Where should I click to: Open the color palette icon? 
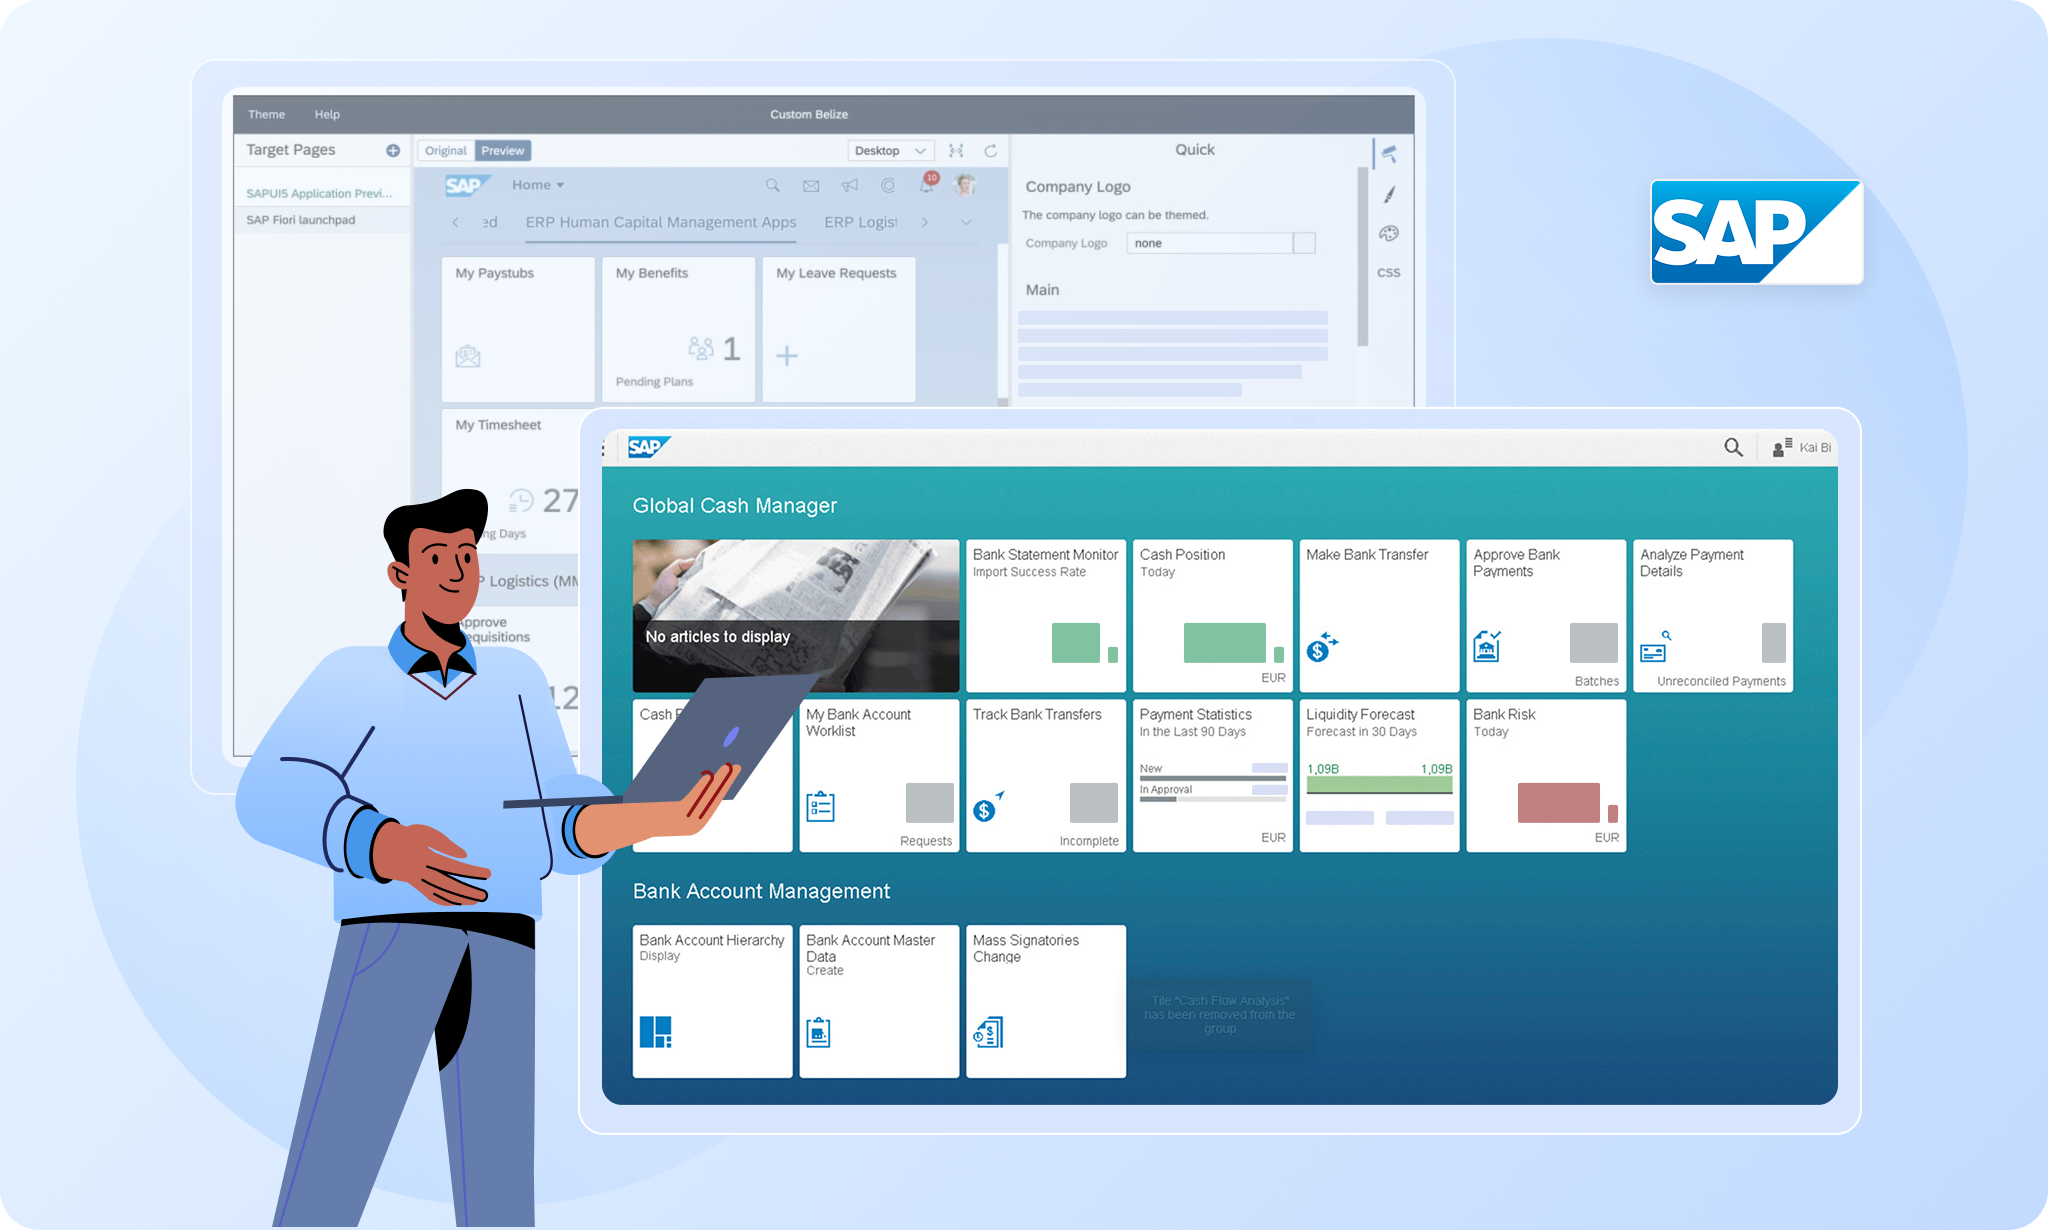coord(1389,233)
